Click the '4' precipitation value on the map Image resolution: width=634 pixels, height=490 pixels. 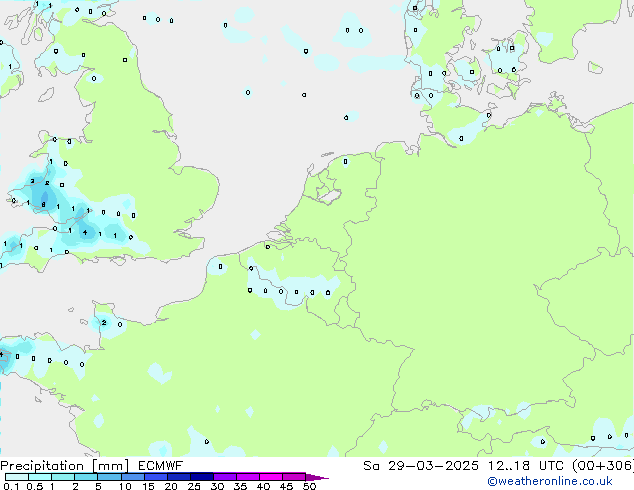coord(85,232)
